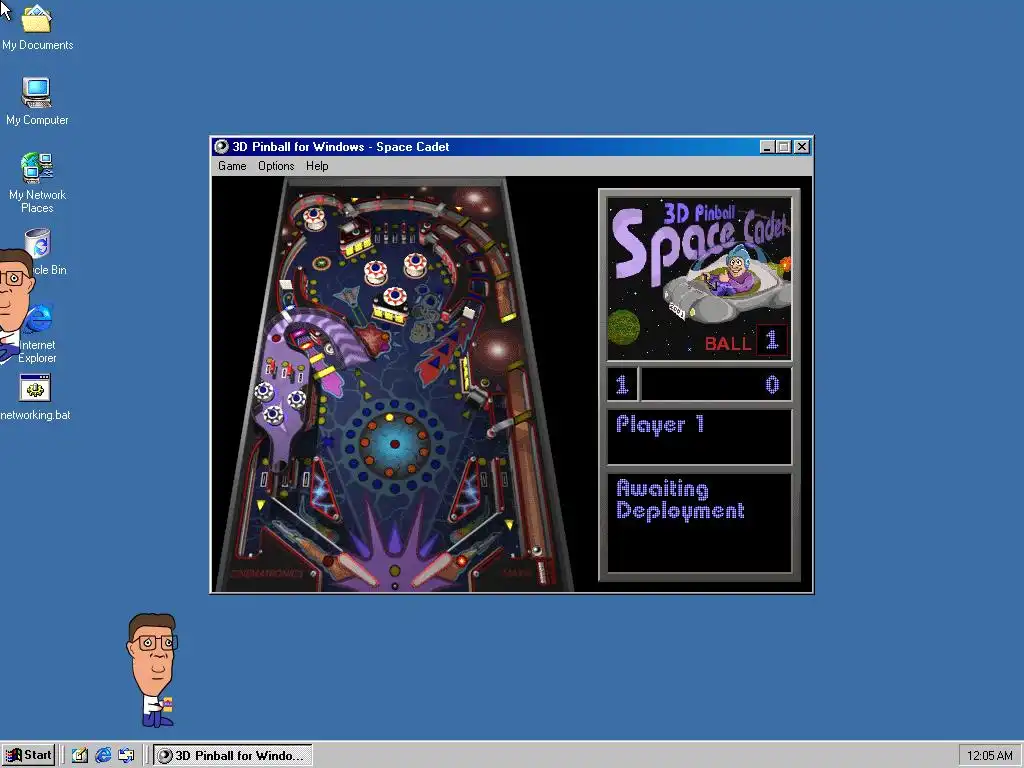Click the Awaiting Deployment message

680,500
